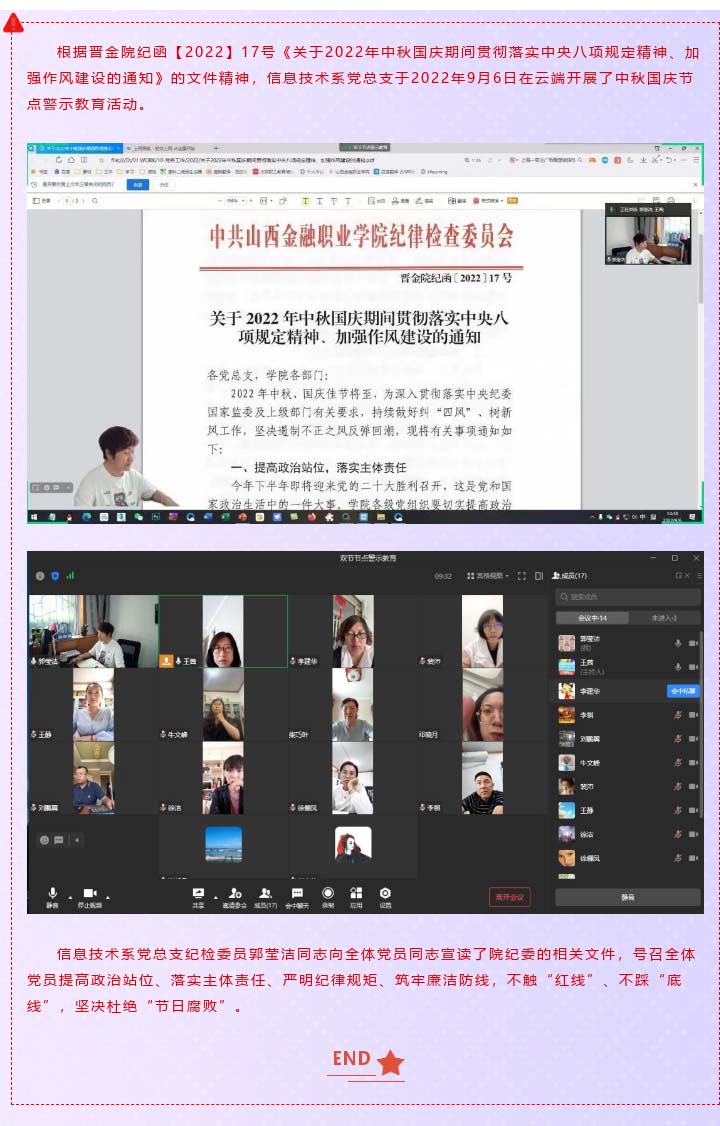This screenshot has width=720, height=1126.
Task: Switch to the in-meeting members tab
Action: pyautogui.click(x=592, y=618)
